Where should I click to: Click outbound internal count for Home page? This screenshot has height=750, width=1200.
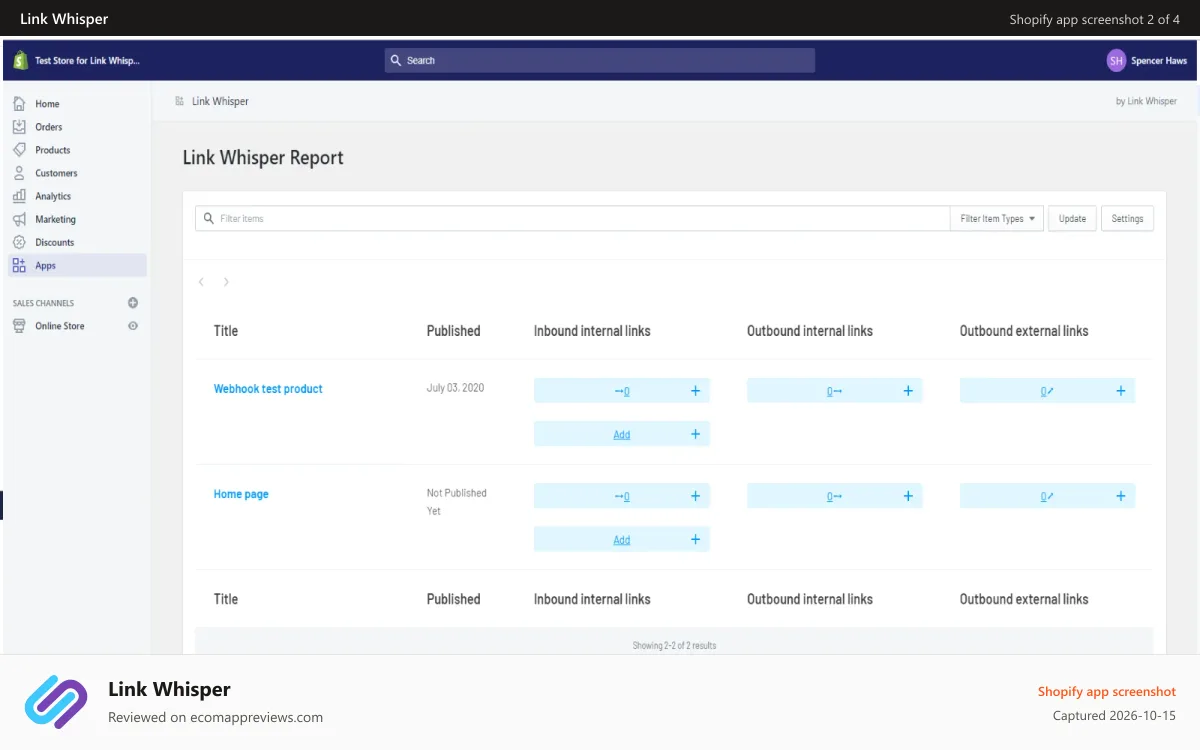834,496
